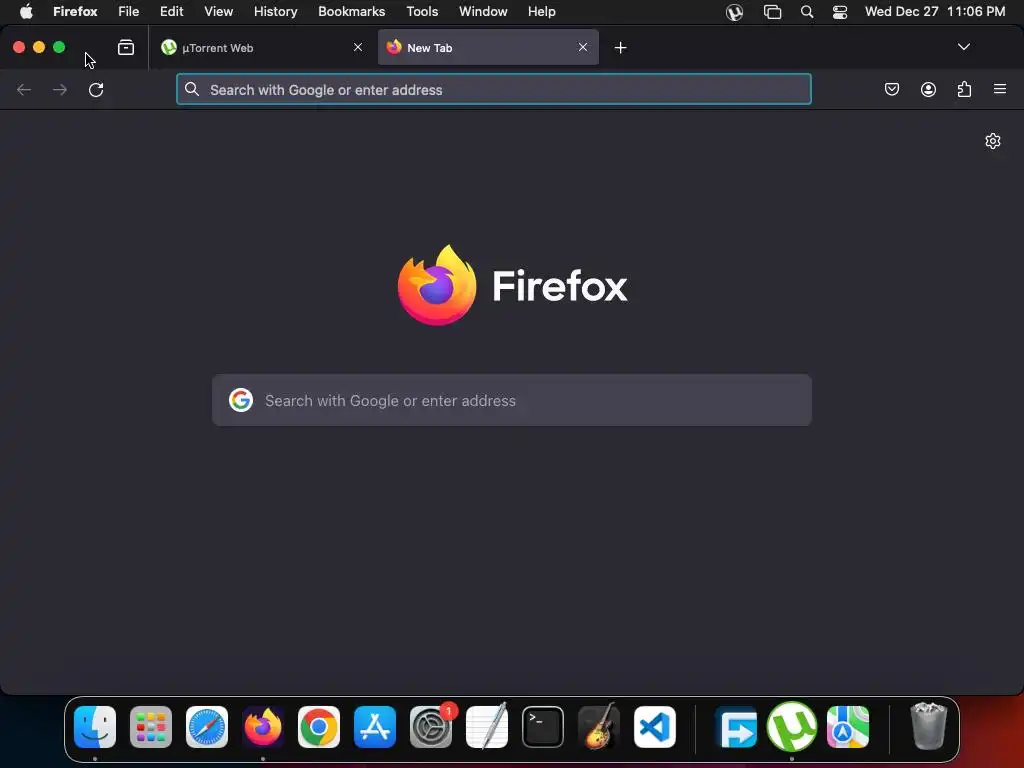Open the Window menu

pyautogui.click(x=483, y=12)
